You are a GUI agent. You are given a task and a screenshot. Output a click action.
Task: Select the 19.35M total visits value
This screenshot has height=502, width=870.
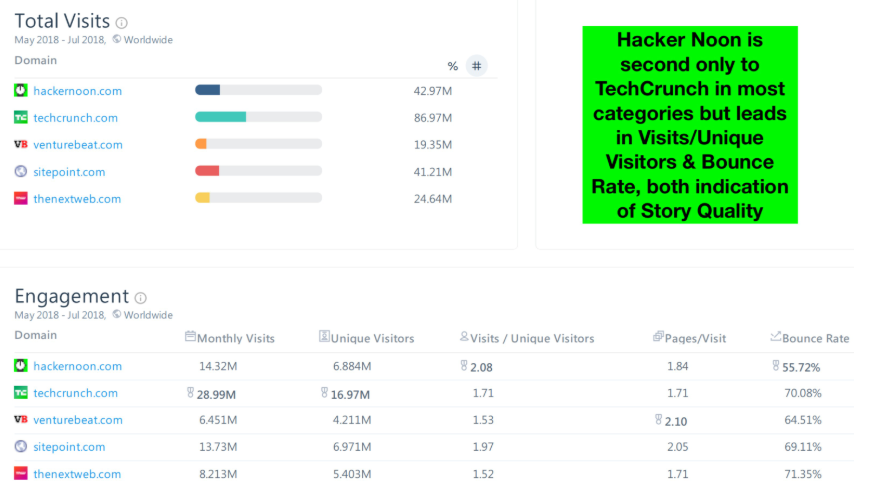pos(433,145)
